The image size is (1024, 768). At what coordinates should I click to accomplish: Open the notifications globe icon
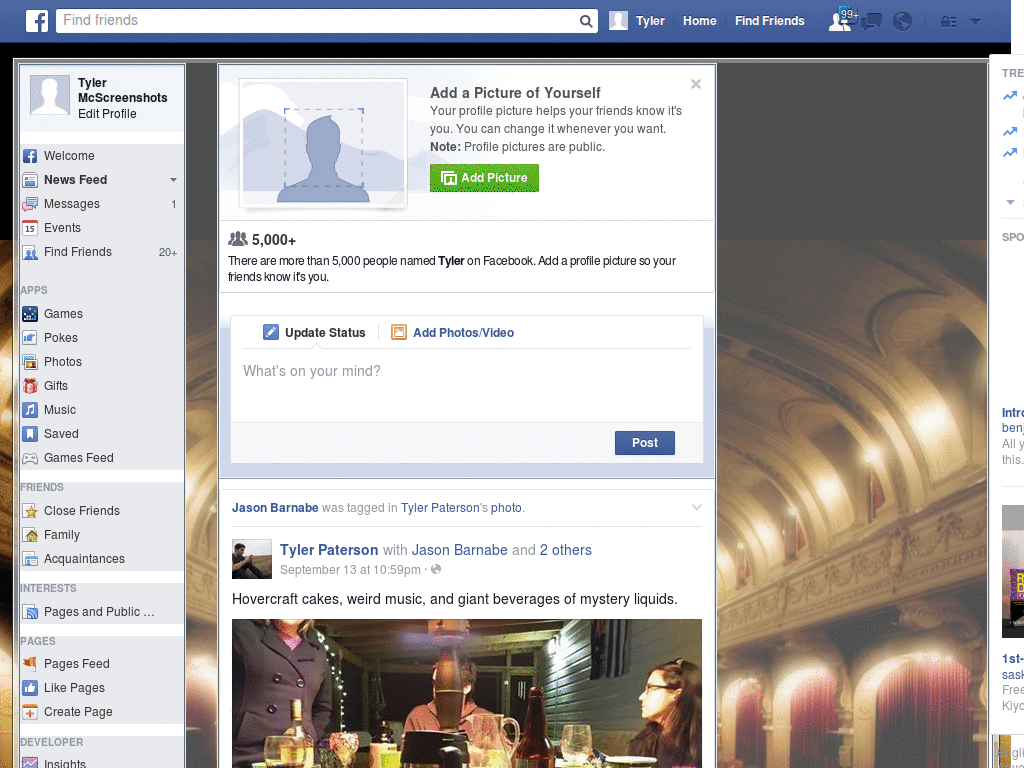pos(903,22)
